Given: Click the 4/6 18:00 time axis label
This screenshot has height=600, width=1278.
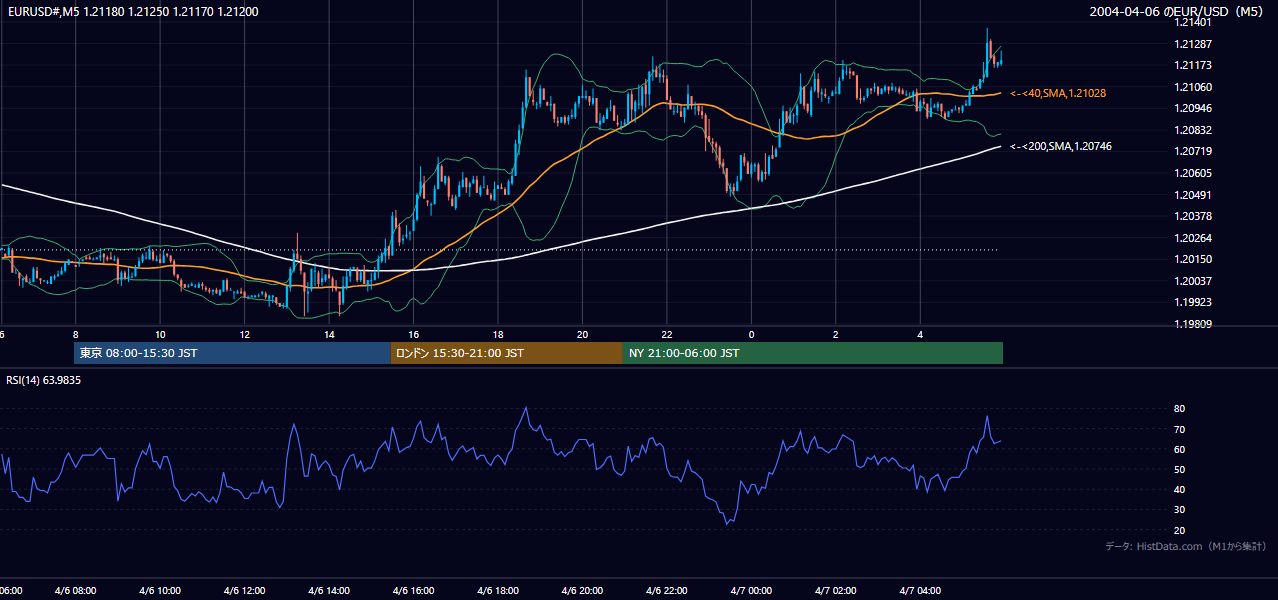Looking at the screenshot, I should tap(498, 591).
